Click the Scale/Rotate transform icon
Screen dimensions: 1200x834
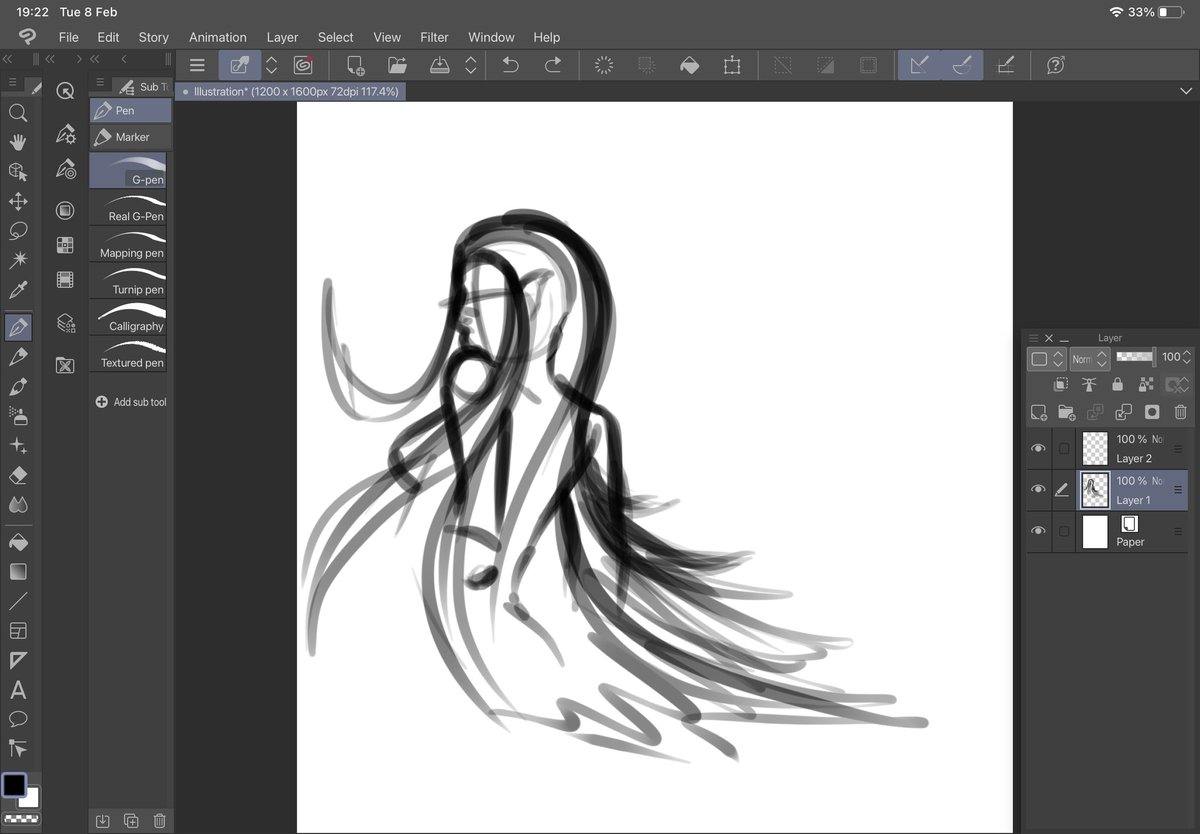point(732,65)
